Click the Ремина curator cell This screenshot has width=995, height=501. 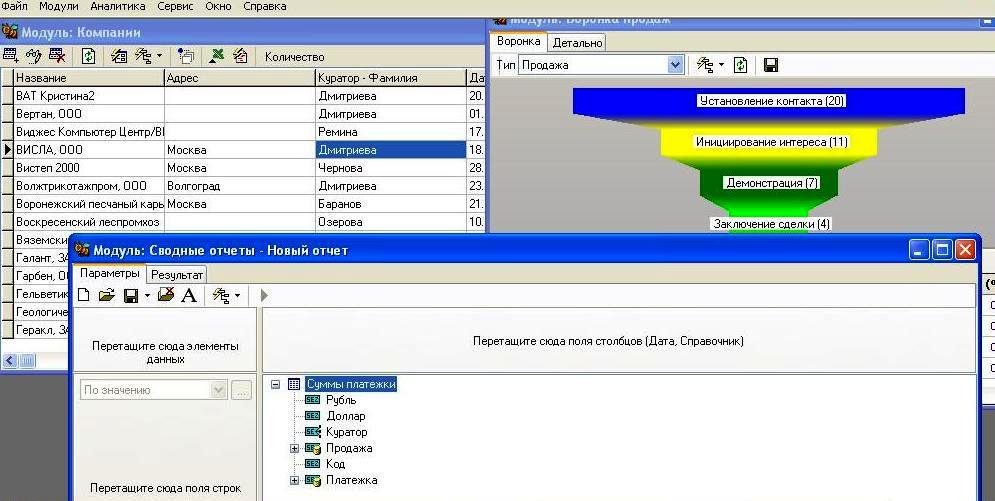391,132
